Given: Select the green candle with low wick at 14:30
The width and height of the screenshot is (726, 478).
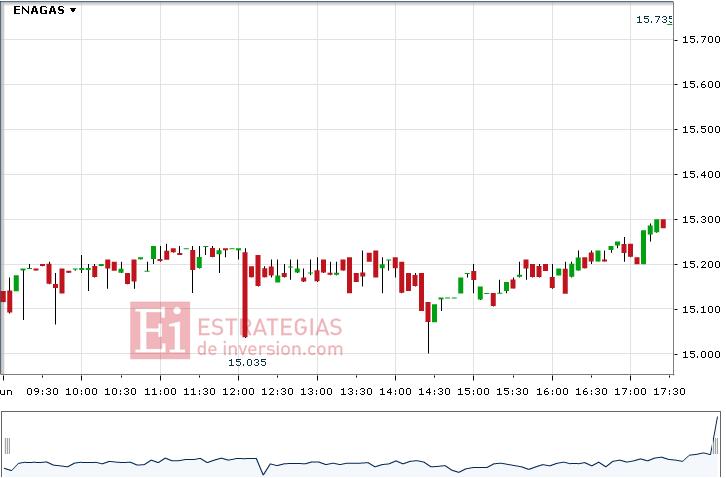Looking at the screenshot, I should tap(434, 313).
